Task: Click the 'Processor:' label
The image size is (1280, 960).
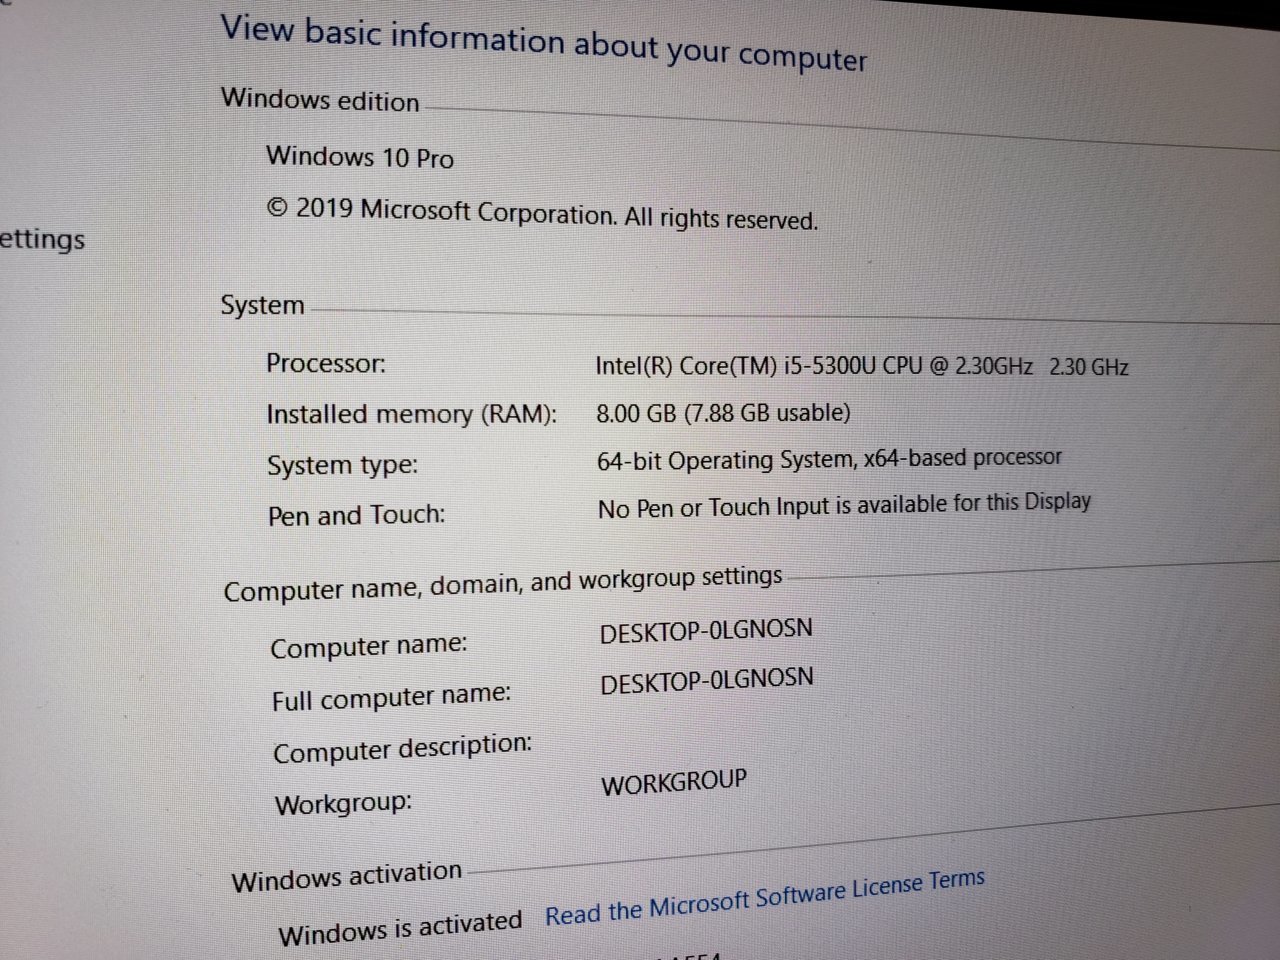Action: click(325, 363)
